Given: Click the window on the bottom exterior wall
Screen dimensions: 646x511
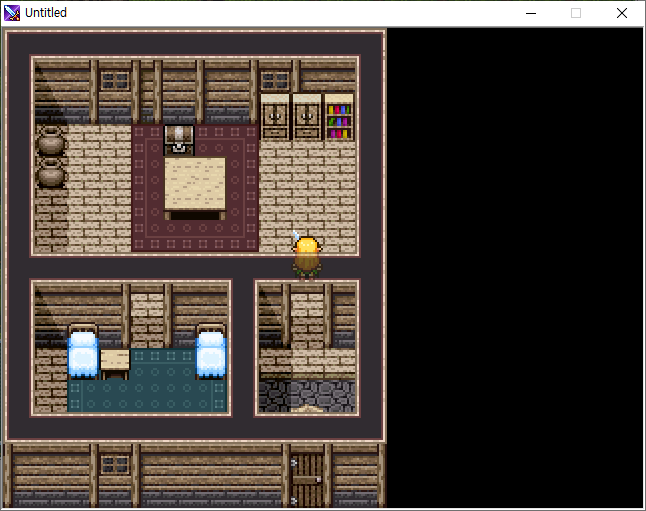Looking at the screenshot, I should pyautogui.click(x=115, y=464).
